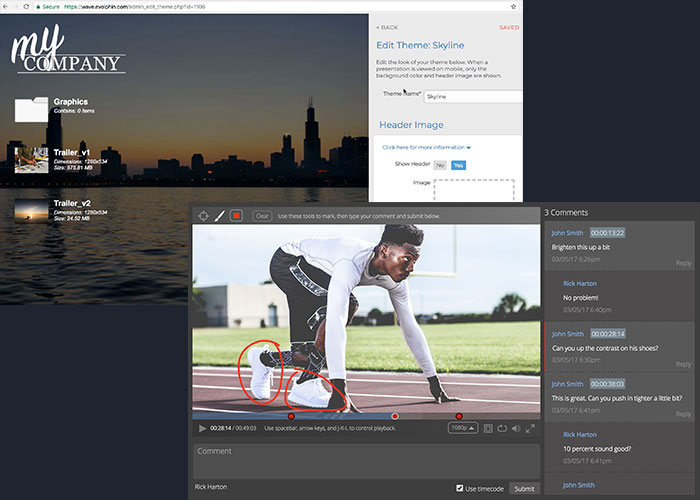The width and height of the screenshot is (700, 500).
Task: Bookmark the page with star icon
Action: [x=513, y=7]
